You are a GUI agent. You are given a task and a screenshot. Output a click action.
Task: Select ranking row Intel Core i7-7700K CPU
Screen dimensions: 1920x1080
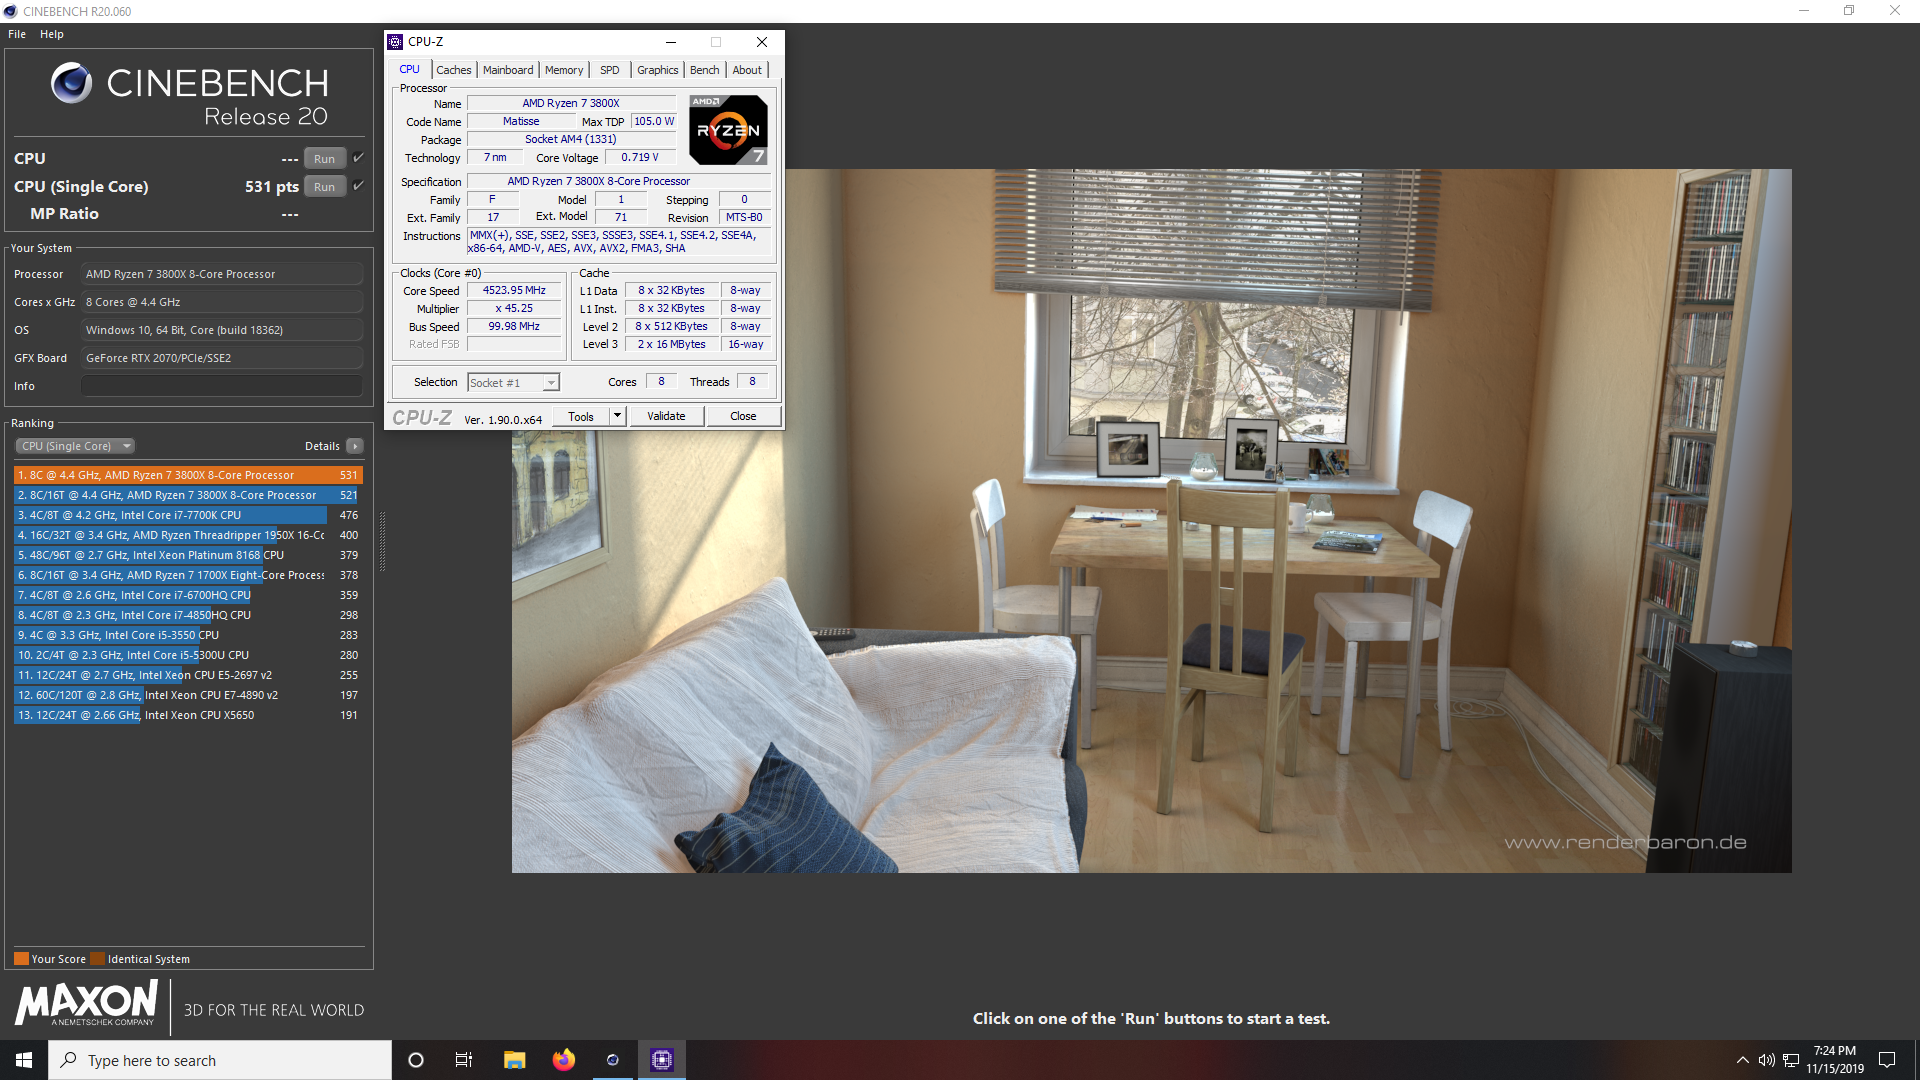pos(188,515)
